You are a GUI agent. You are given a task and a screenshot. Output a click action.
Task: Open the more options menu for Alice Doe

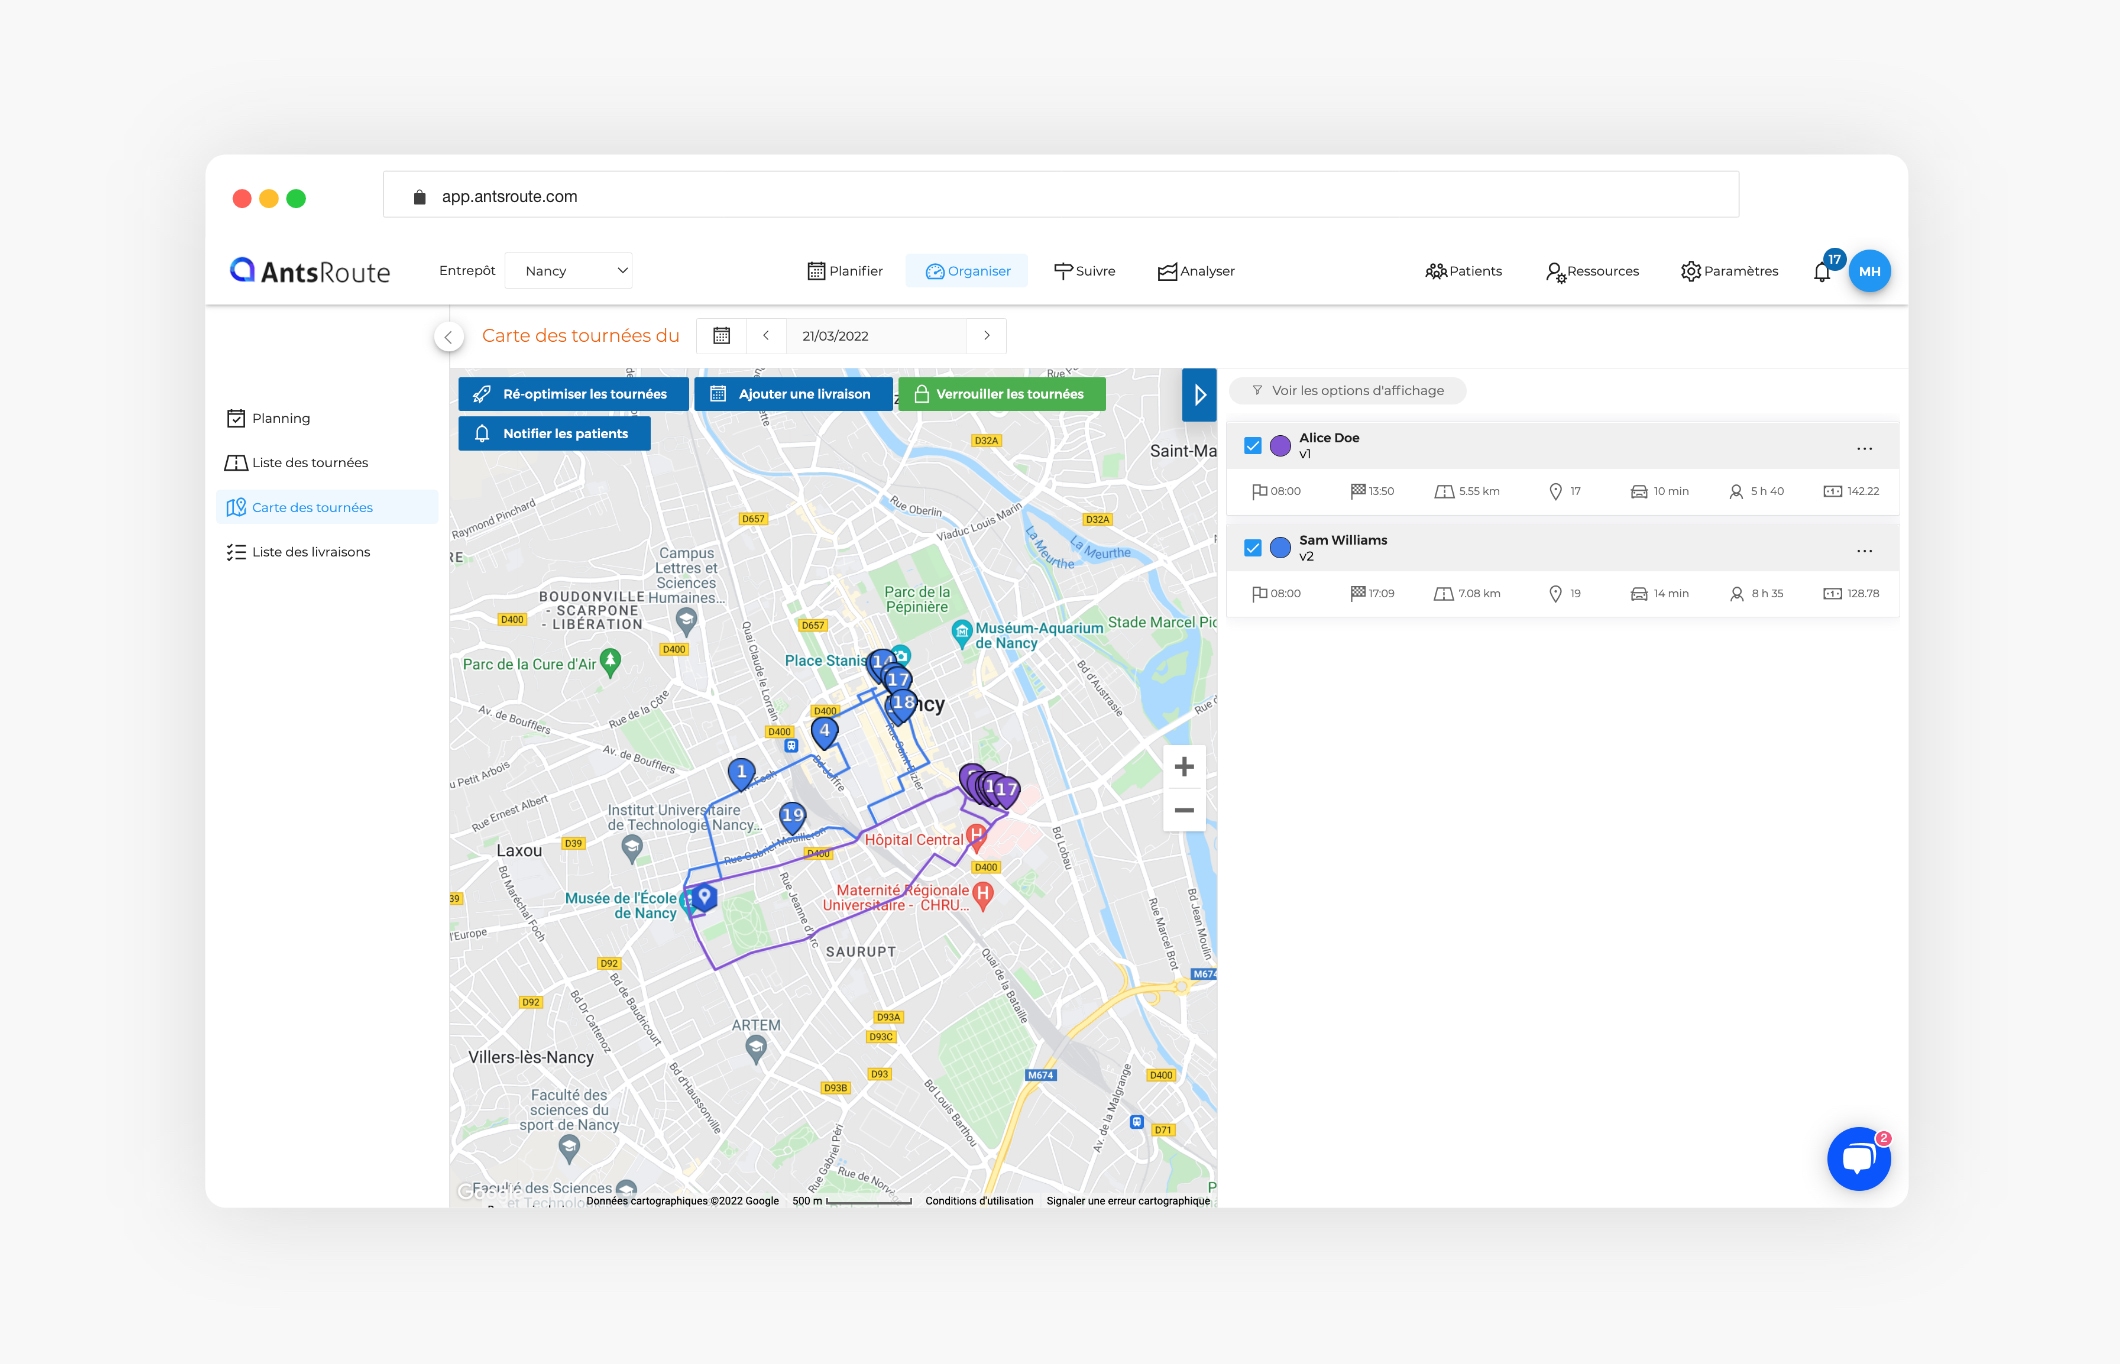[1864, 449]
